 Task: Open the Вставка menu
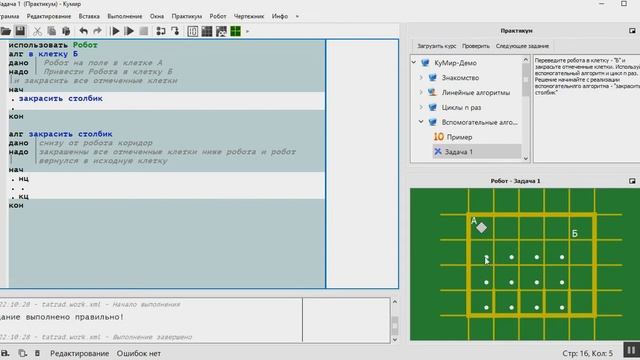[x=89, y=16]
